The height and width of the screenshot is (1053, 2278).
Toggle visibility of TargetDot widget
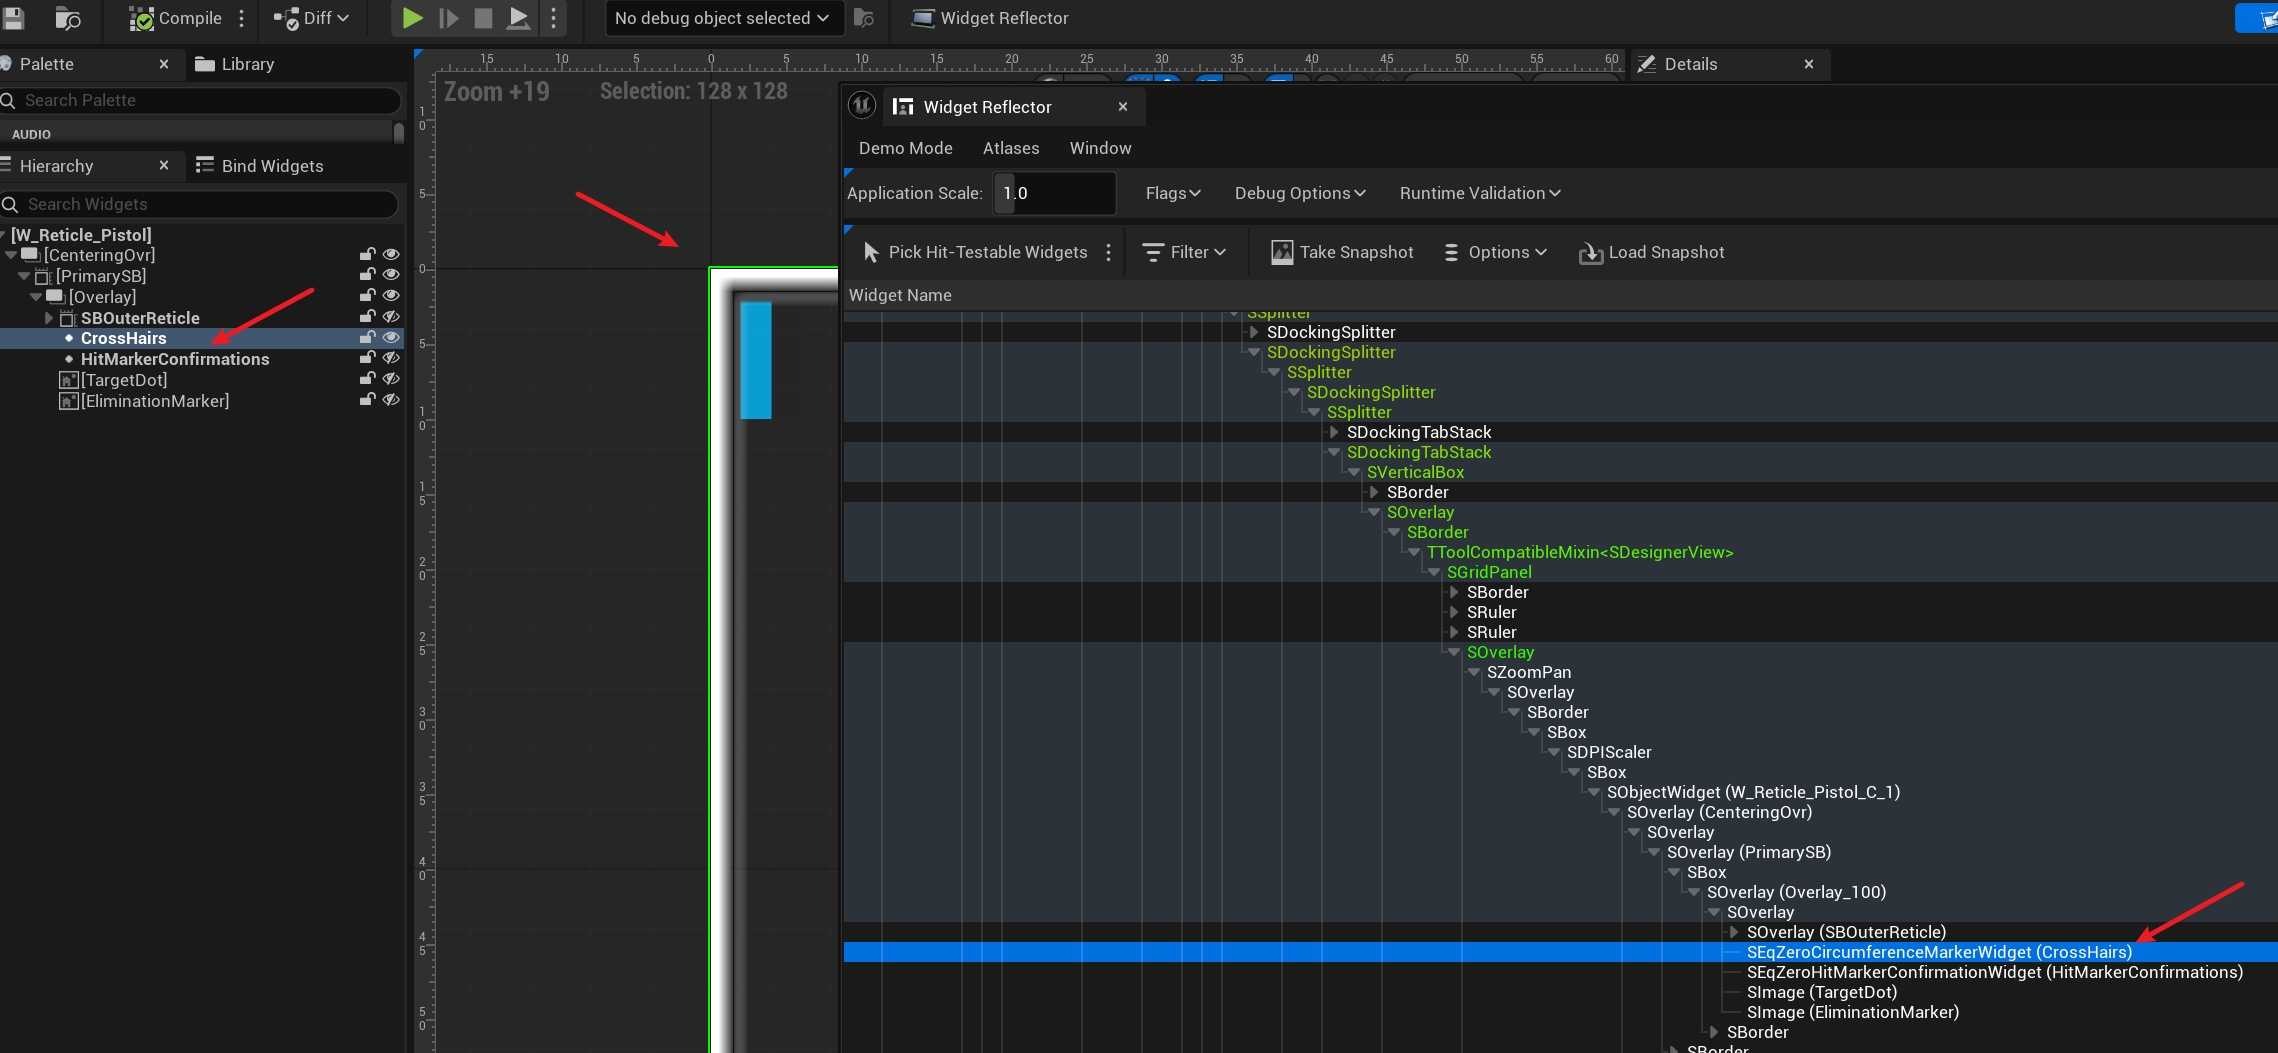391,379
